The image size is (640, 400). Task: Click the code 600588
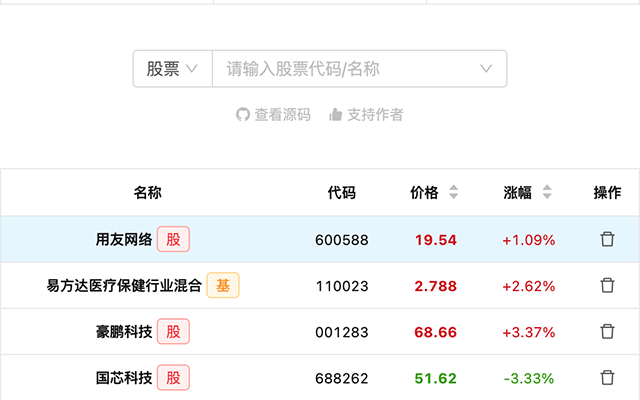coord(342,240)
